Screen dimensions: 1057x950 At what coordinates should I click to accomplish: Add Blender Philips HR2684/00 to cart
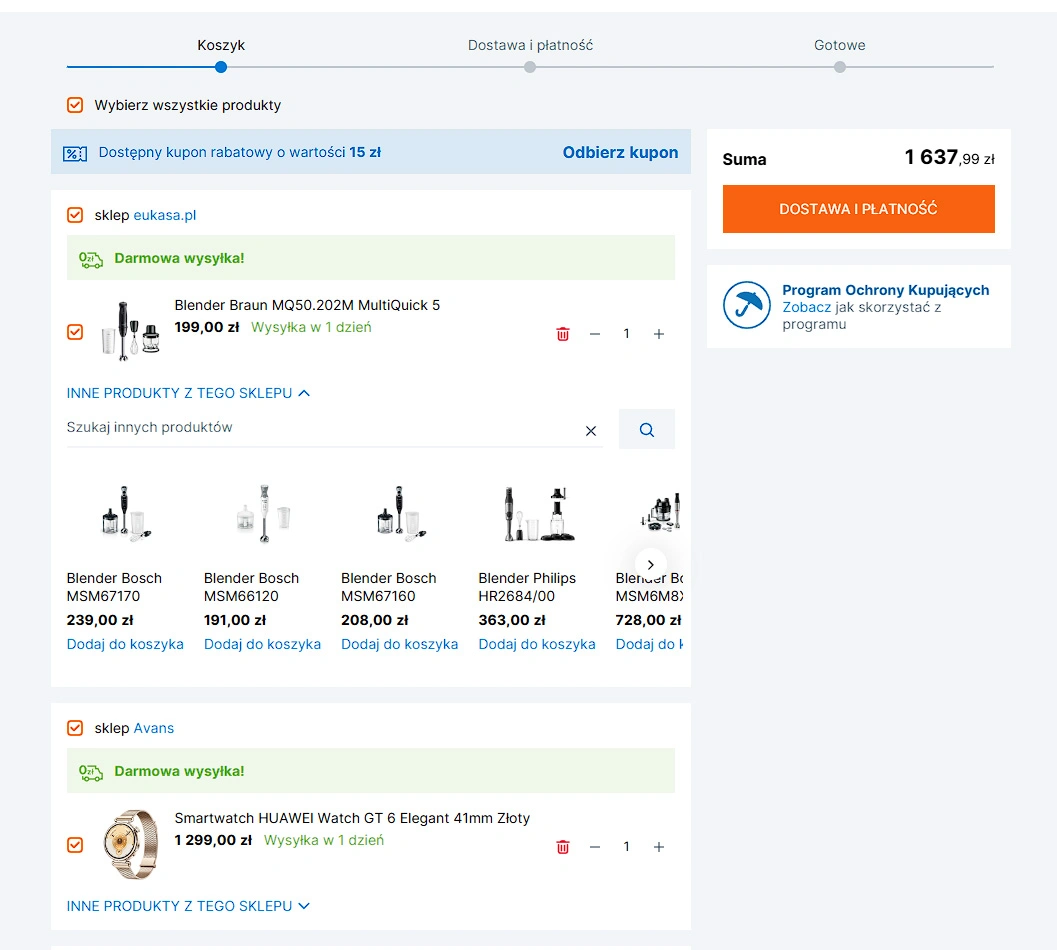click(x=537, y=644)
